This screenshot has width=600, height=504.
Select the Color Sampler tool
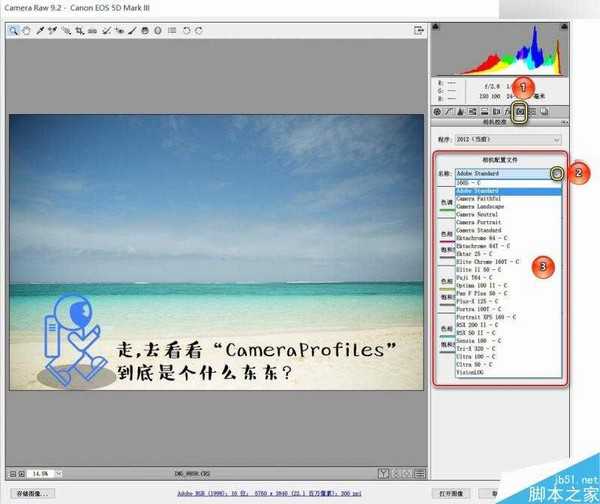[52, 31]
